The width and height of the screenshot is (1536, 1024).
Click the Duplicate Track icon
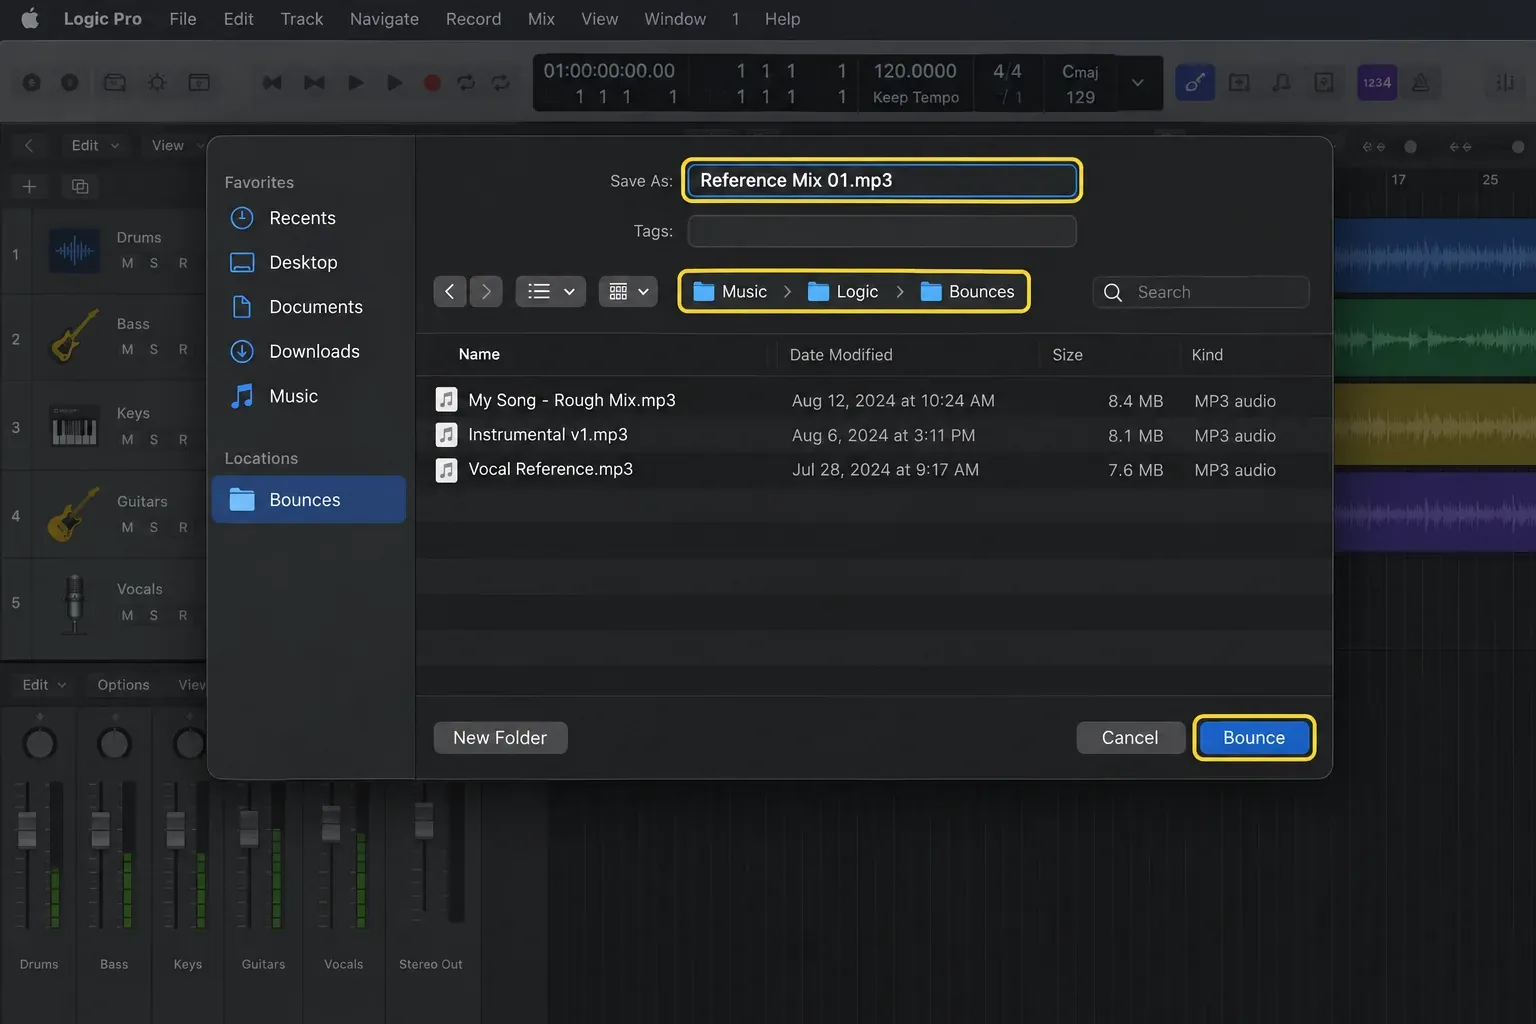[x=80, y=187]
